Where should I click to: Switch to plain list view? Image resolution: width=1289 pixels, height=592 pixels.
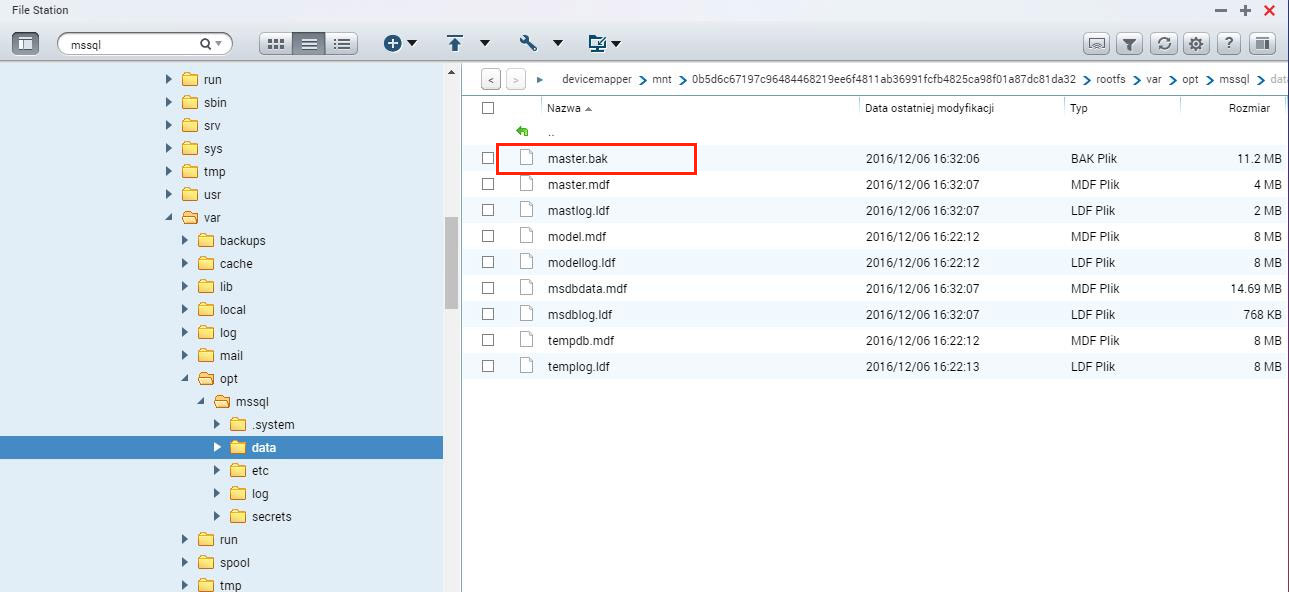tap(309, 44)
